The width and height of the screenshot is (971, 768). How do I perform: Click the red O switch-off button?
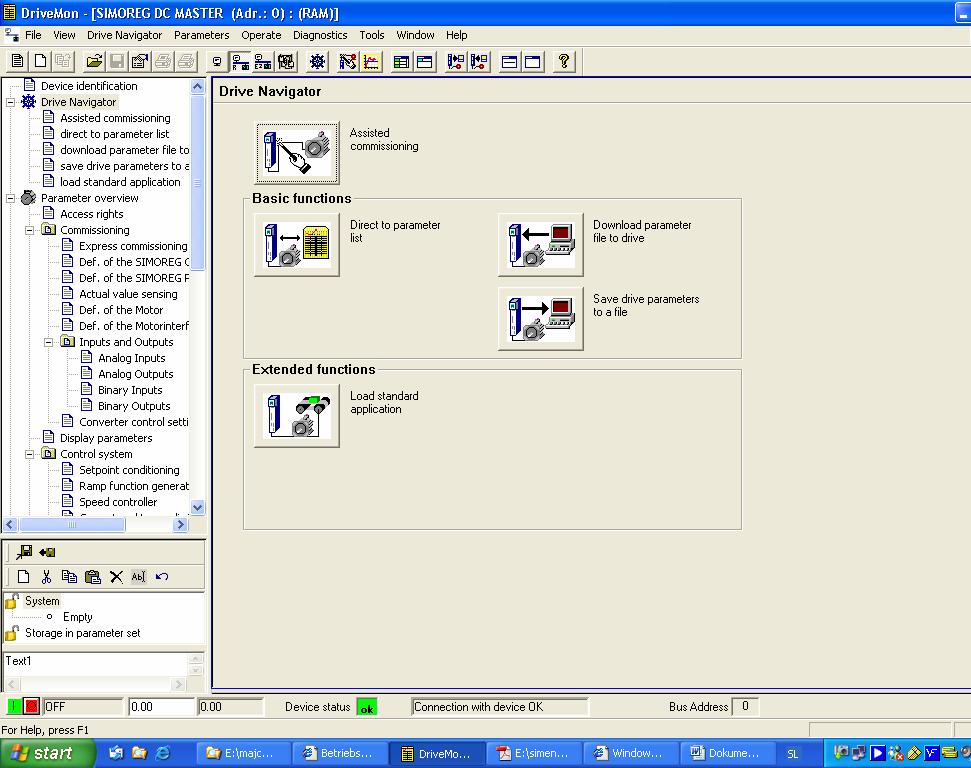[x=32, y=706]
